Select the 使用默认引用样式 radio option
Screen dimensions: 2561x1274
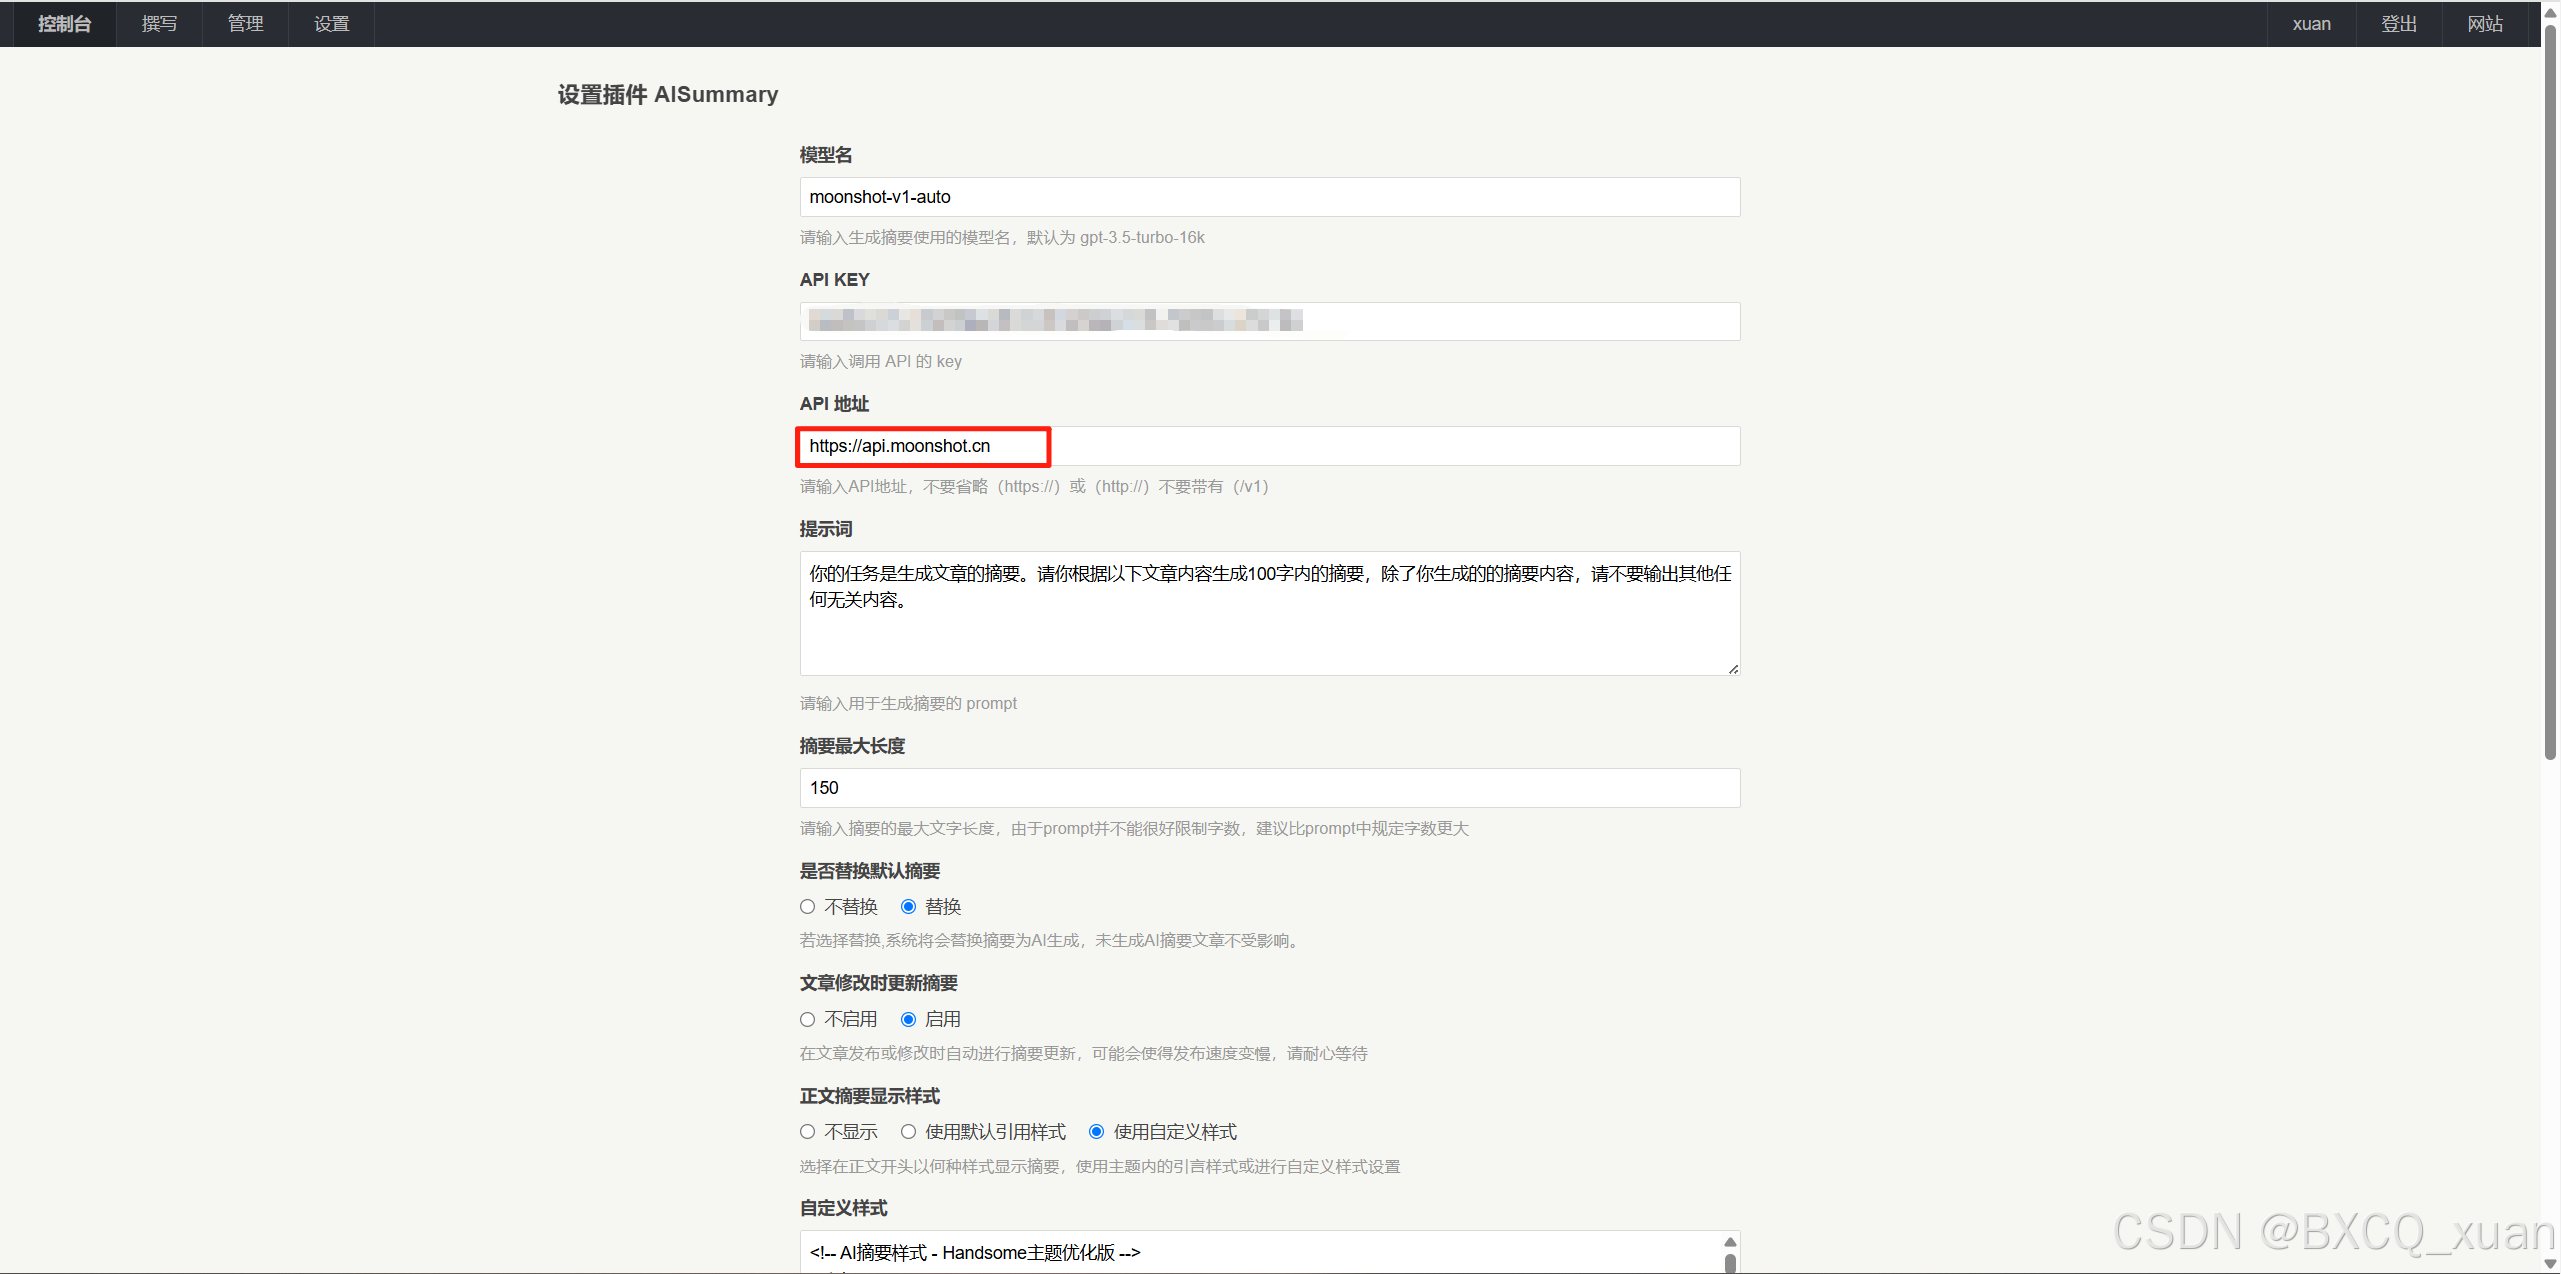[908, 1132]
